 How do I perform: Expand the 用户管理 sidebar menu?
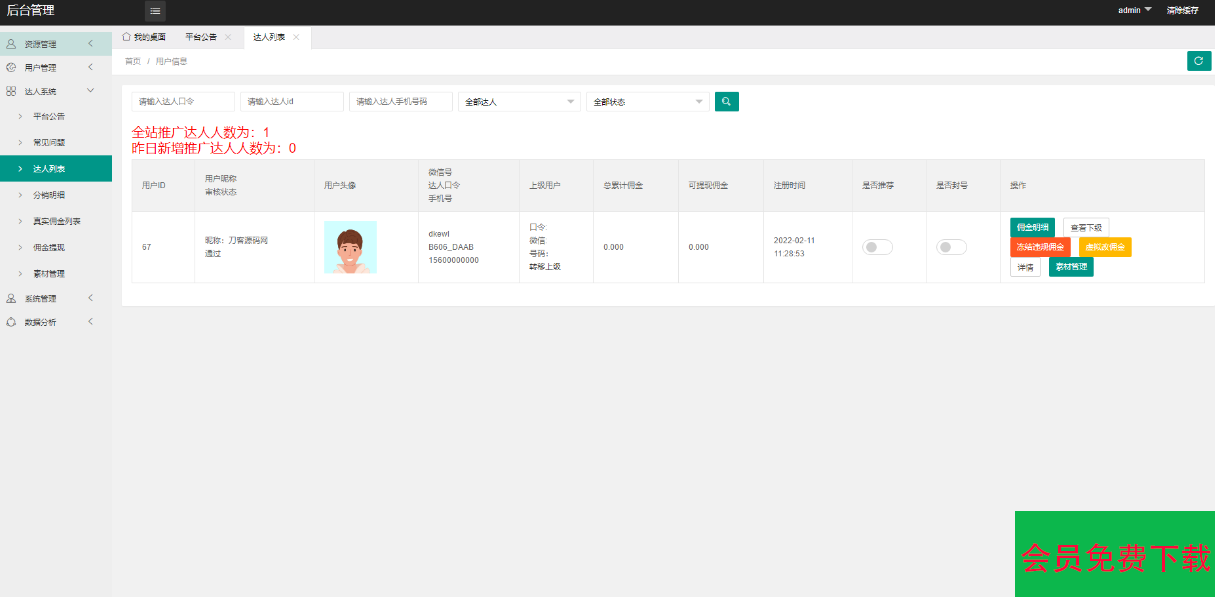pos(50,68)
